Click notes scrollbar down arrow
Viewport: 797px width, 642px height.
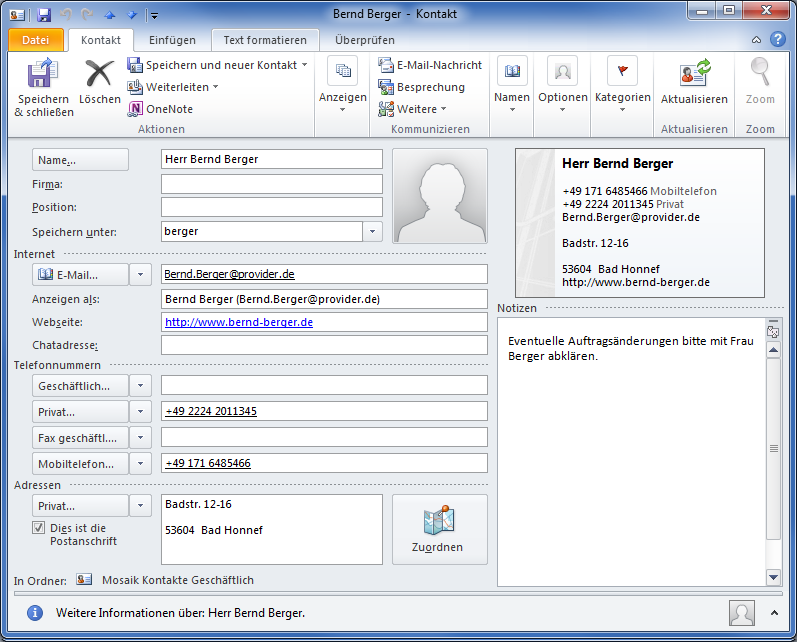[x=773, y=577]
